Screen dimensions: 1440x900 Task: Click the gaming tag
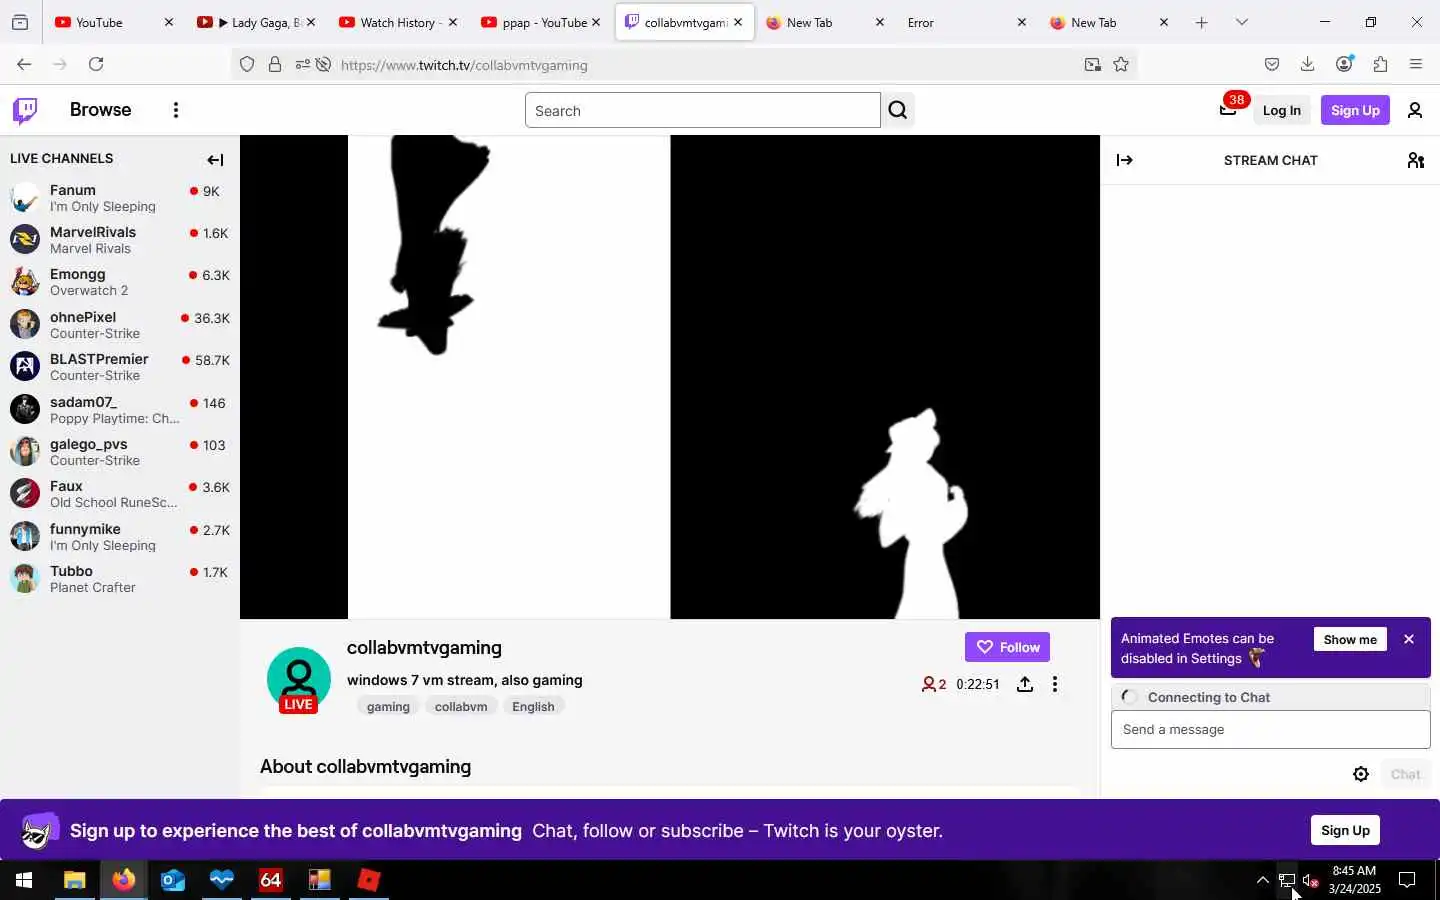click(388, 706)
